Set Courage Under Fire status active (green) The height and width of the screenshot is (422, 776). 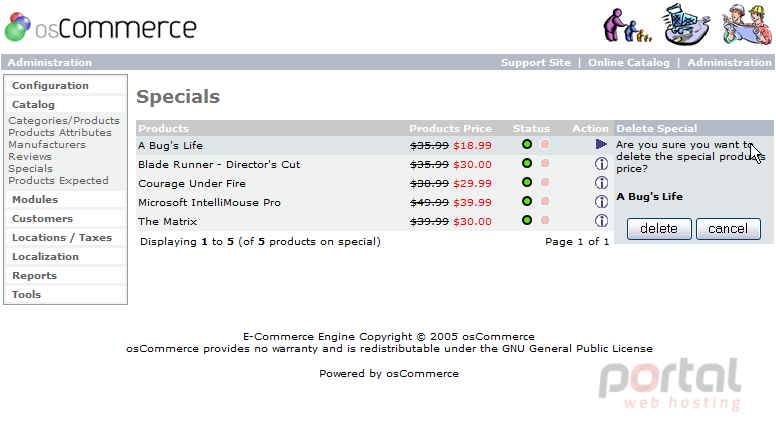(527, 182)
